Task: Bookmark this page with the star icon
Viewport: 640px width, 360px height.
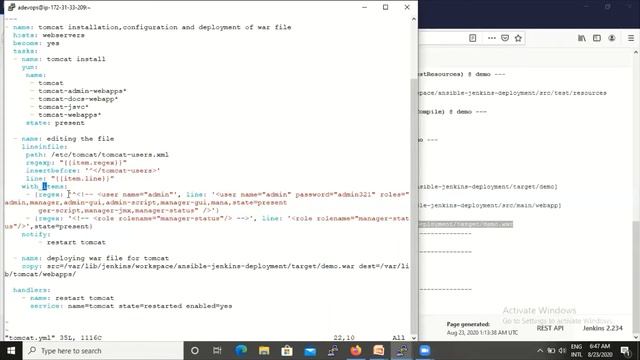Action: (518, 38)
